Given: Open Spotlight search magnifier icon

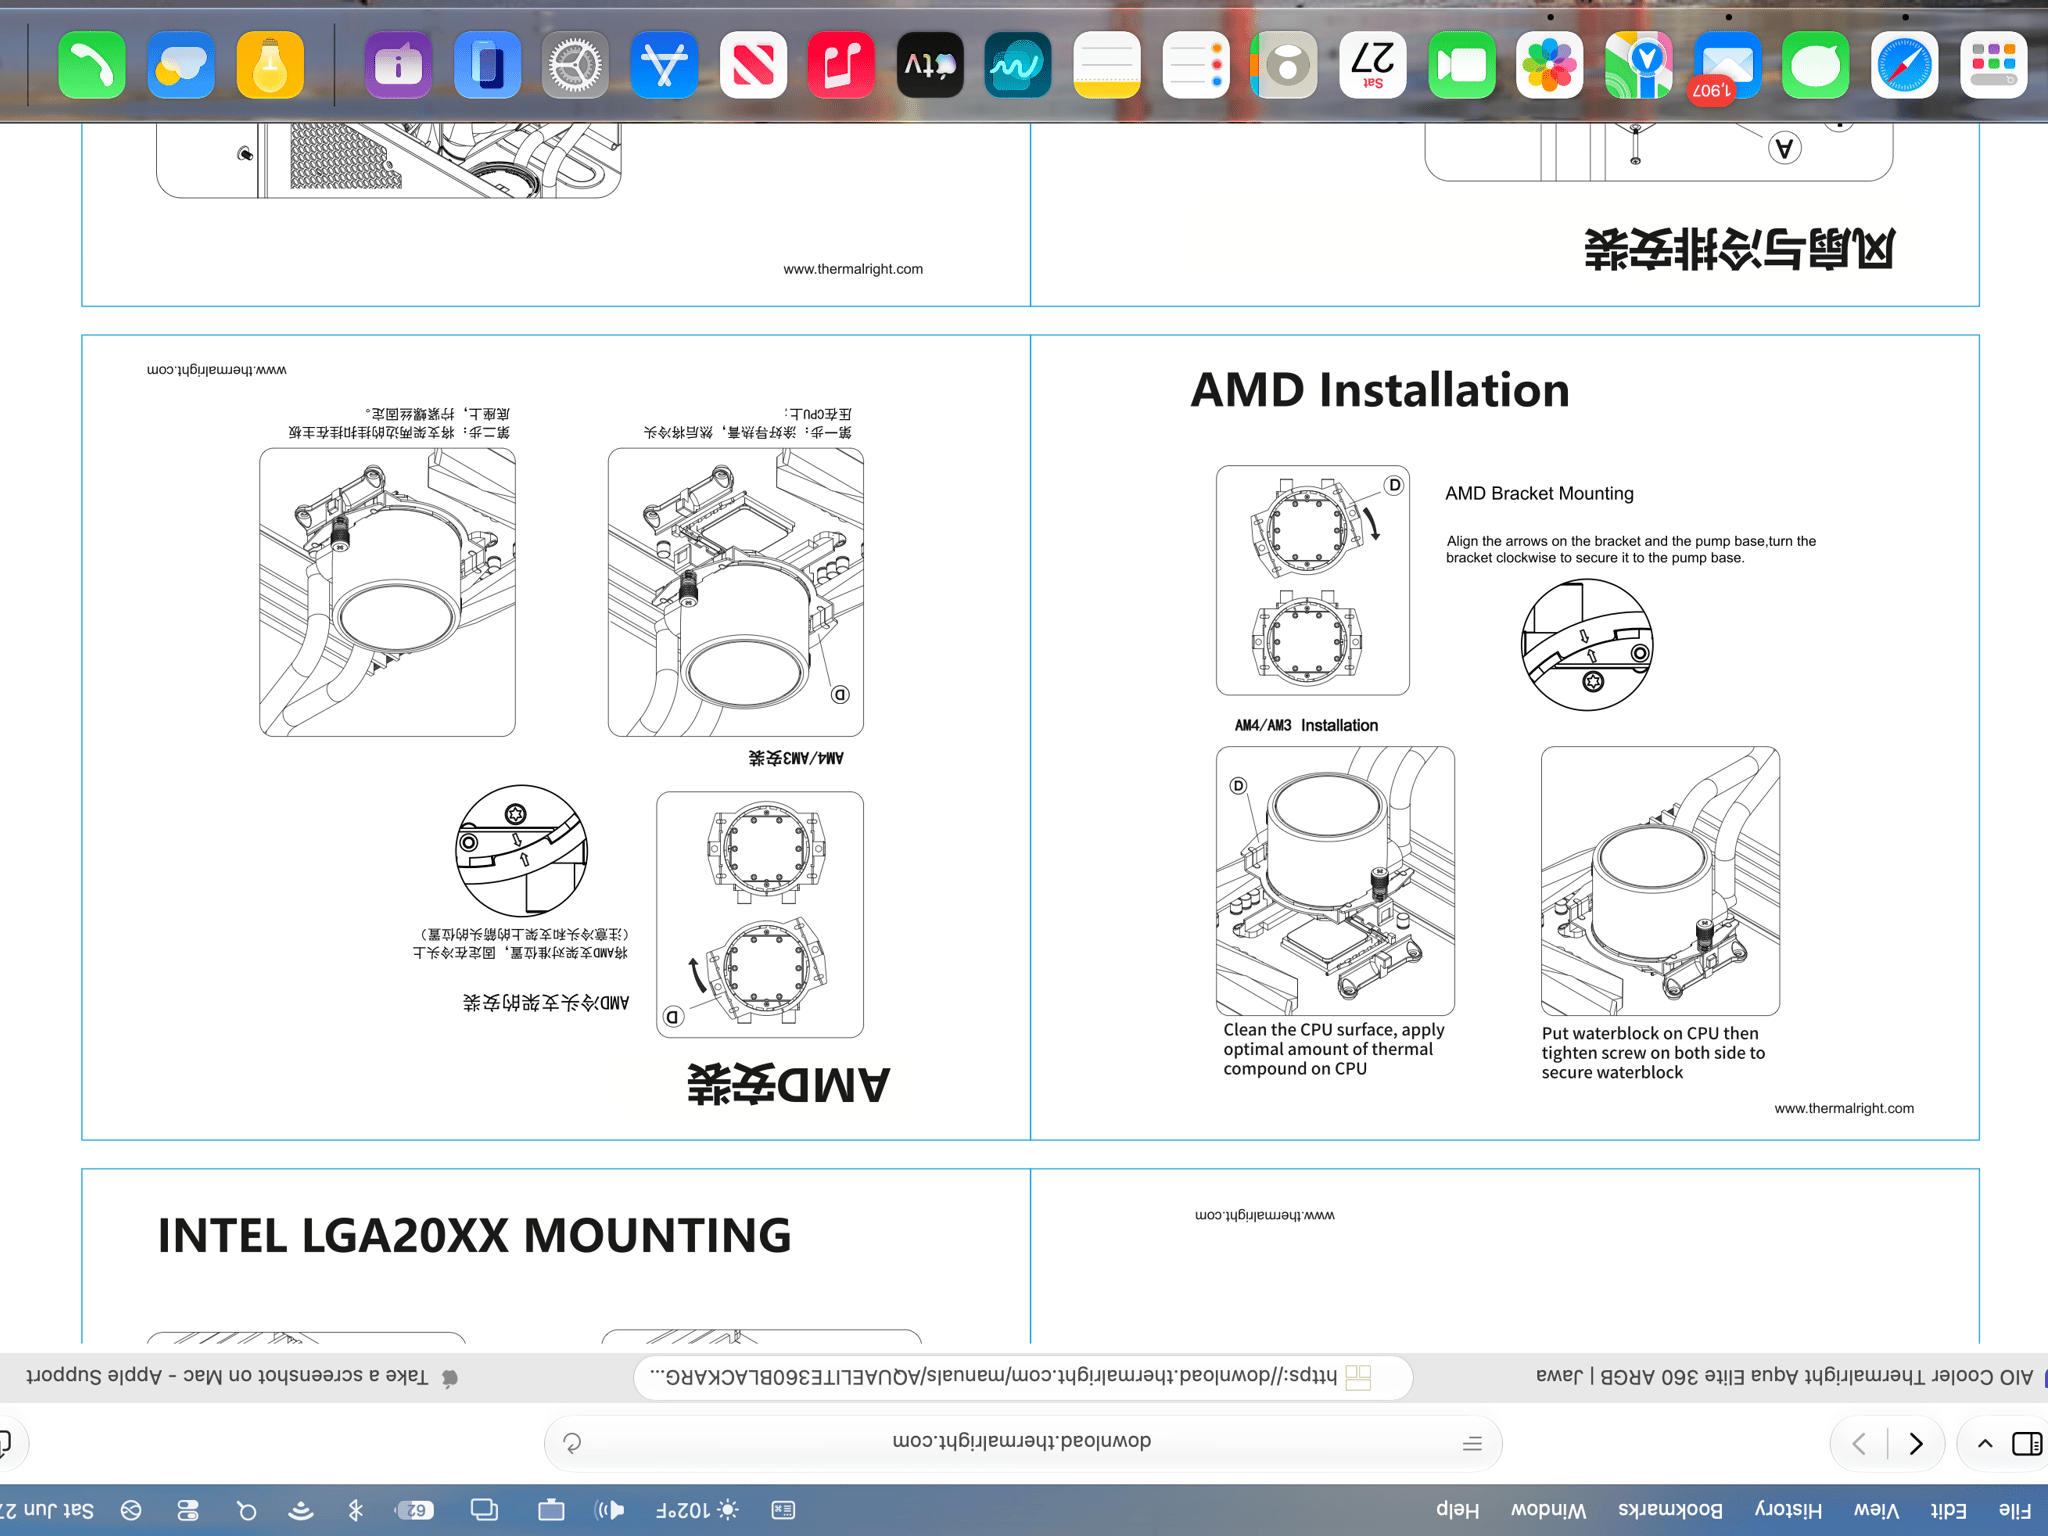Looking at the screenshot, I should tap(247, 1510).
